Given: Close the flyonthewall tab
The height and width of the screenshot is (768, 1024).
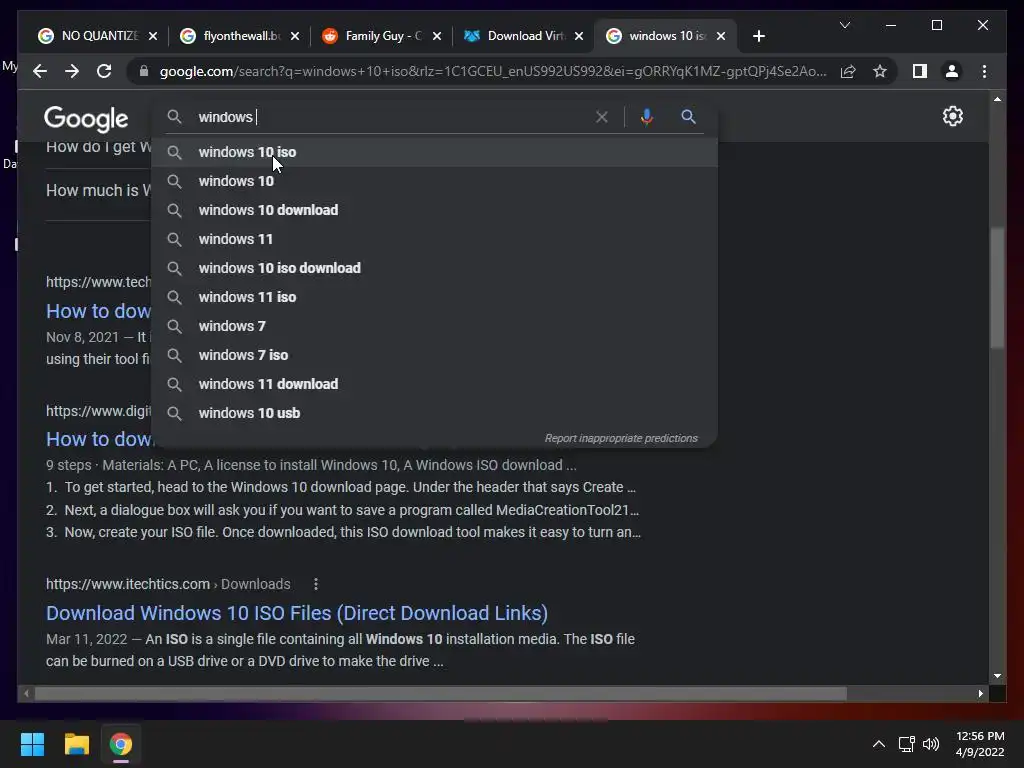Looking at the screenshot, I should click(295, 36).
